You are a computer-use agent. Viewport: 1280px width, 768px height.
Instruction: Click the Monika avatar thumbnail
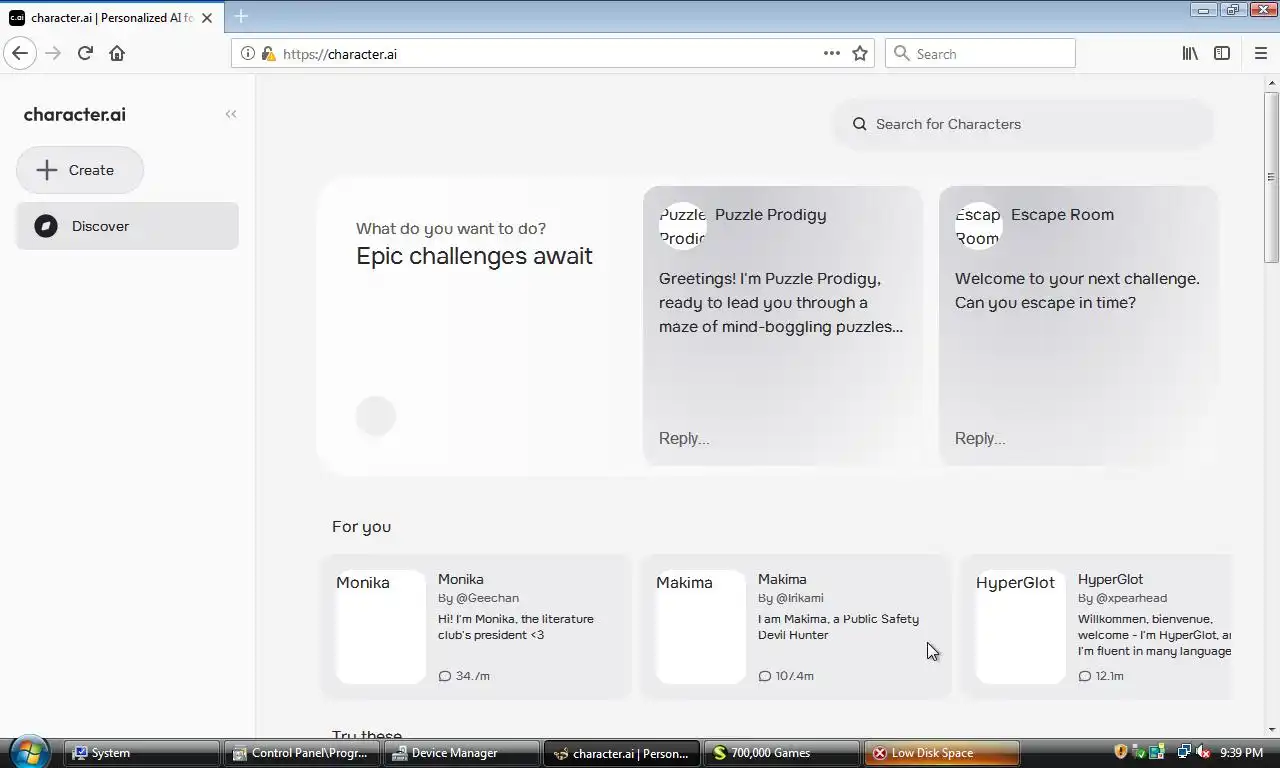pyautogui.click(x=381, y=627)
